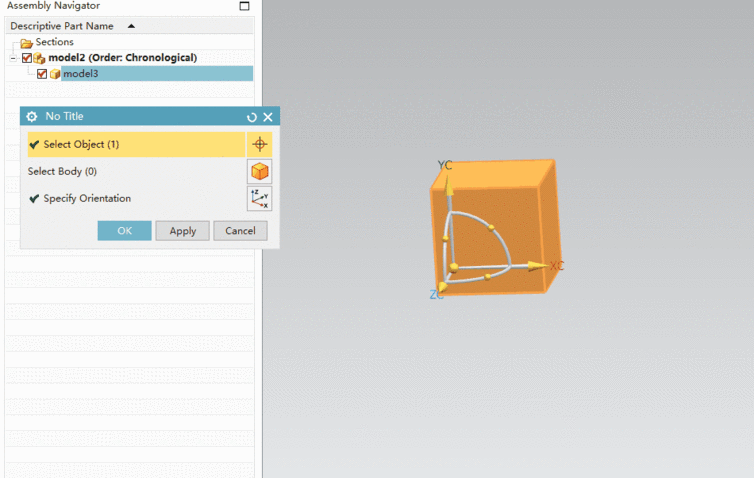This screenshot has width=754, height=478.
Task: Click the ZC axis arrow handle
Action: tap(442, 288)
